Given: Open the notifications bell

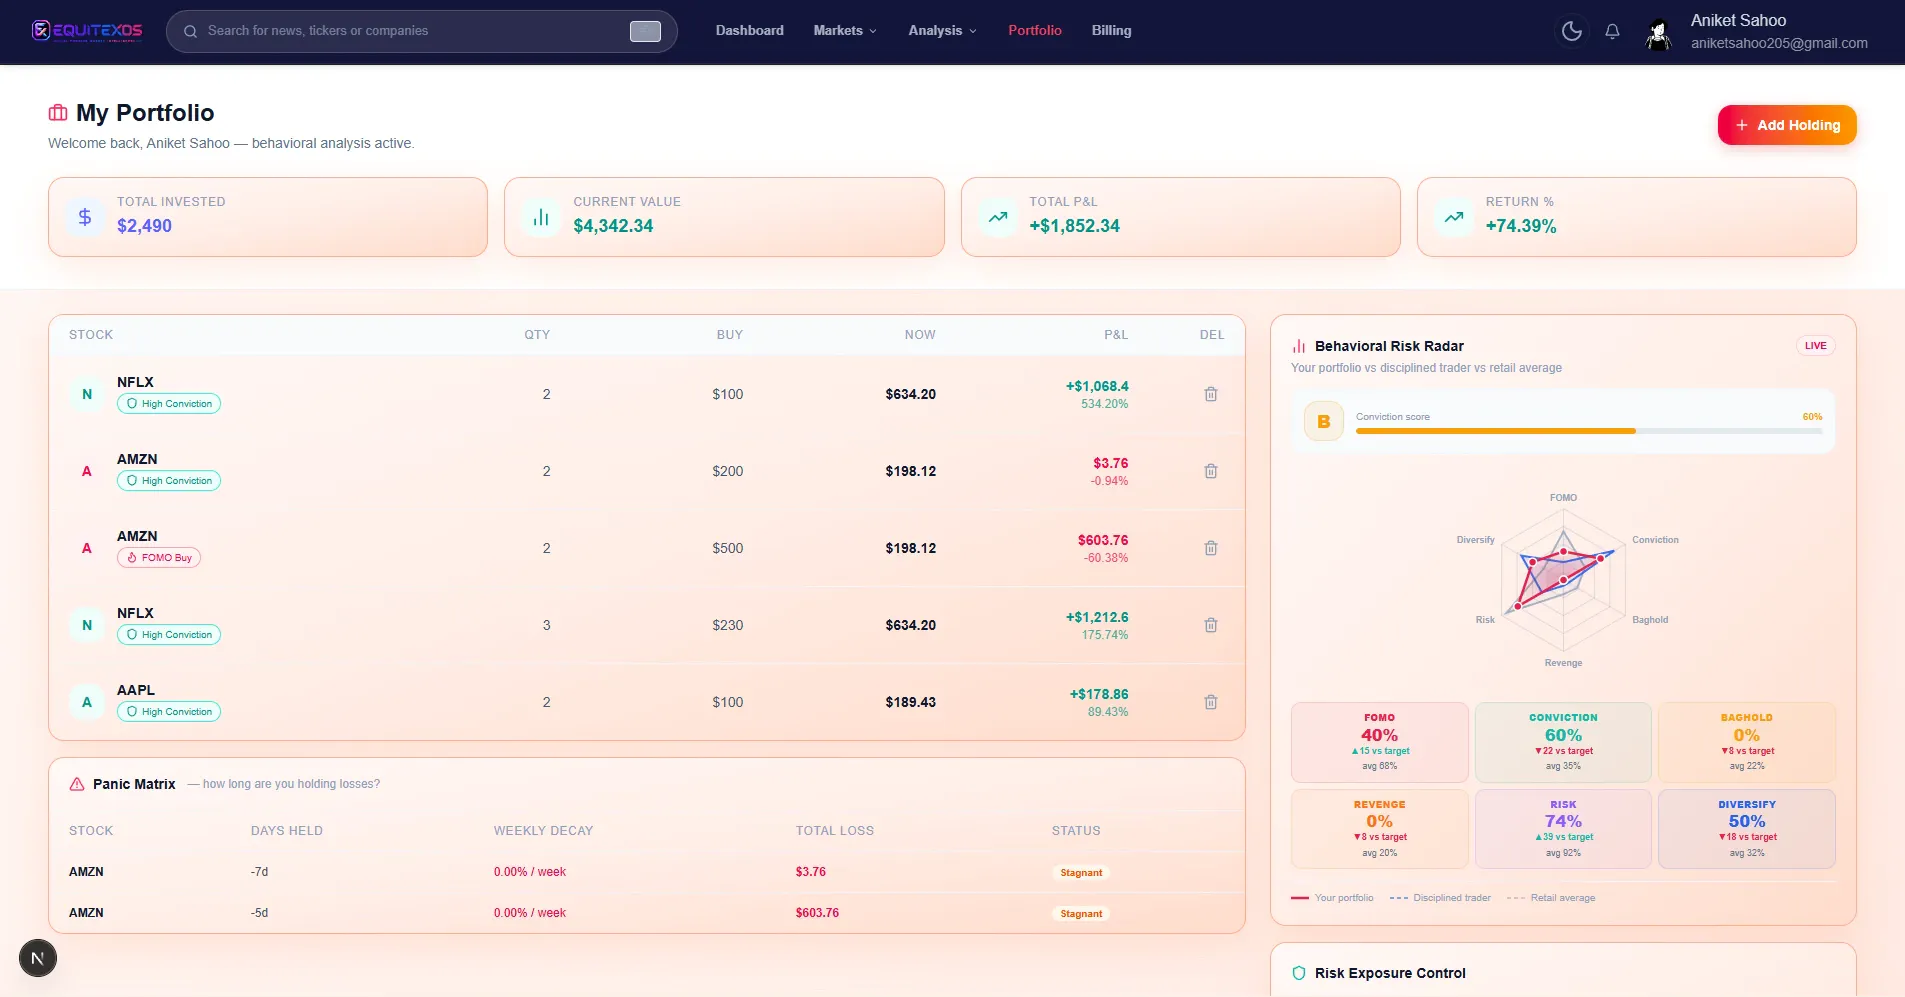Looking at the screenshot, I should click(1612, 31).
